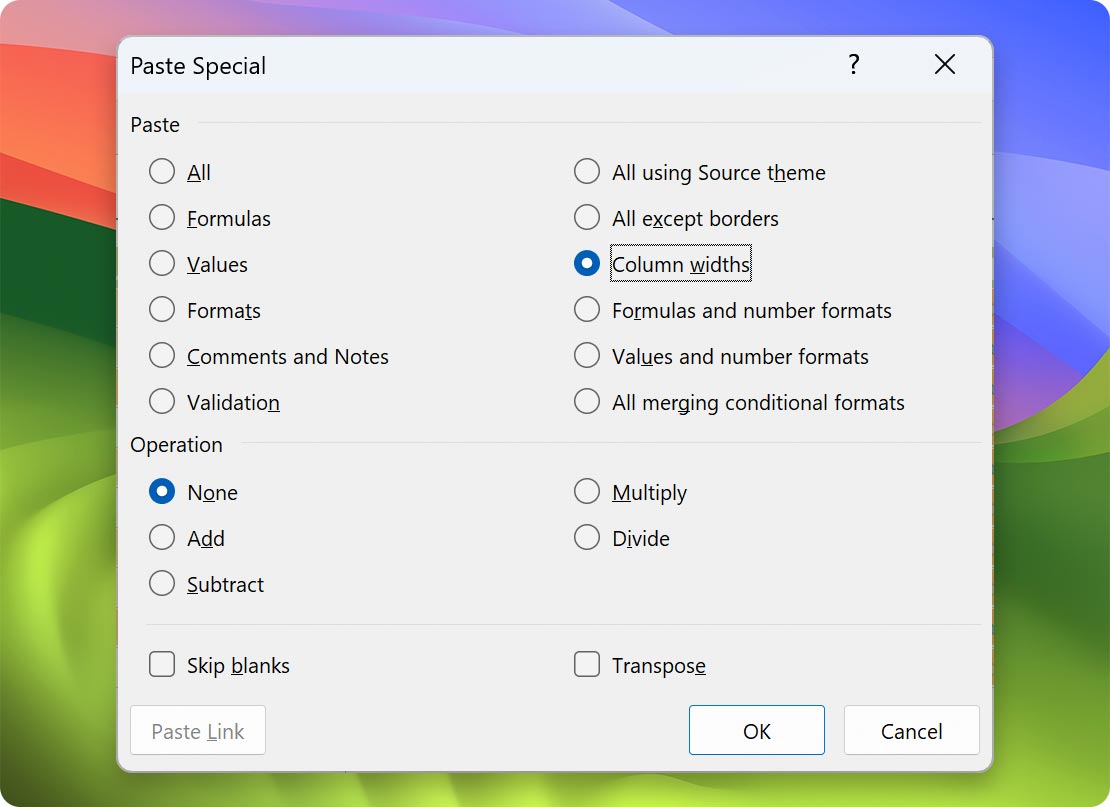
Task: Choose the Add operation
Action: pos(162,538)
